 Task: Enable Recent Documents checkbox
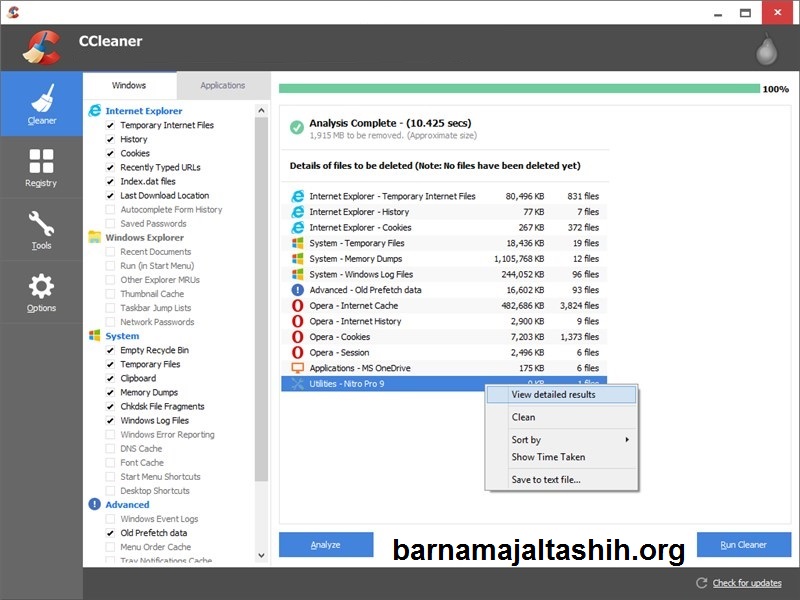pos(110,252)
